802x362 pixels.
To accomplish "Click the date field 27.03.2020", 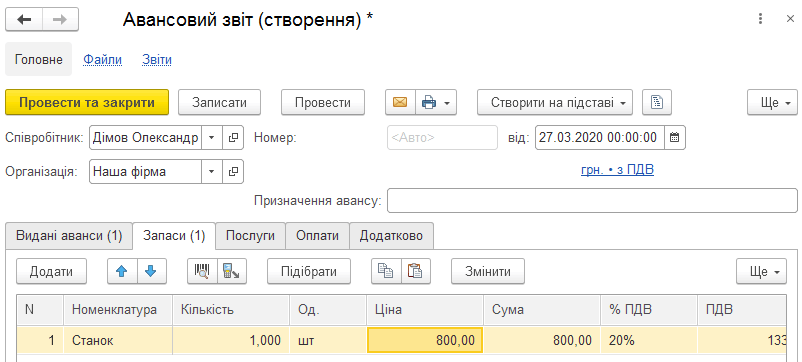I will [x=600, y=138].
